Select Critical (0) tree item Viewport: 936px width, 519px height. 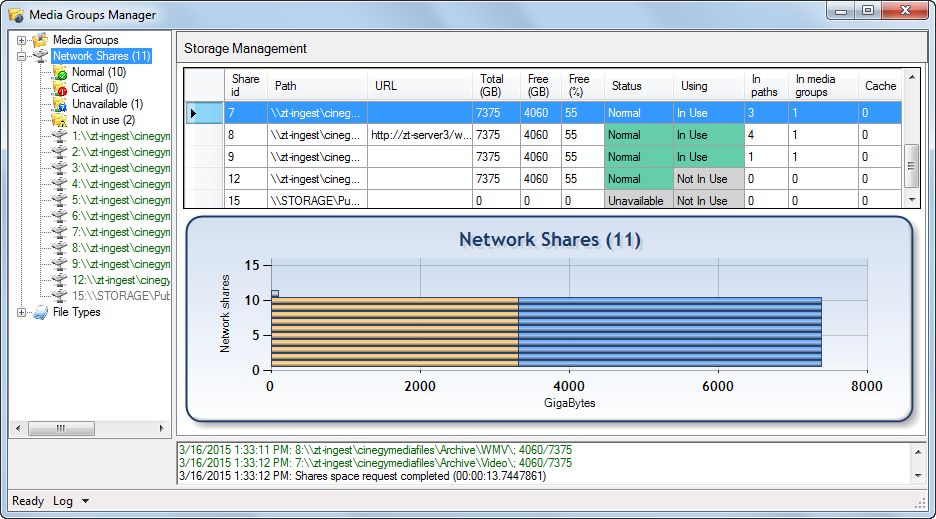pos(94,88)
